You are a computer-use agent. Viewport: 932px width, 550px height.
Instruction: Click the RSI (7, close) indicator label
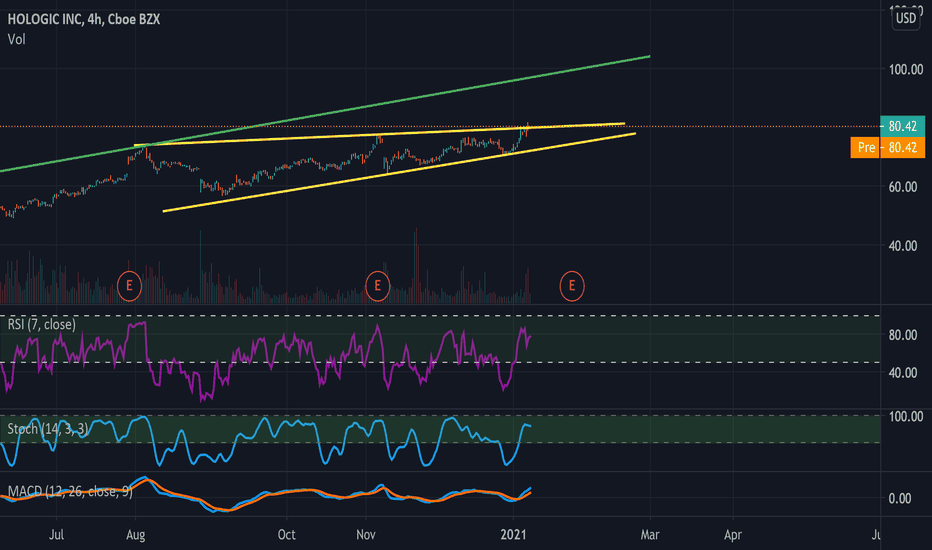pyautogui.click(x=42, y=325)
